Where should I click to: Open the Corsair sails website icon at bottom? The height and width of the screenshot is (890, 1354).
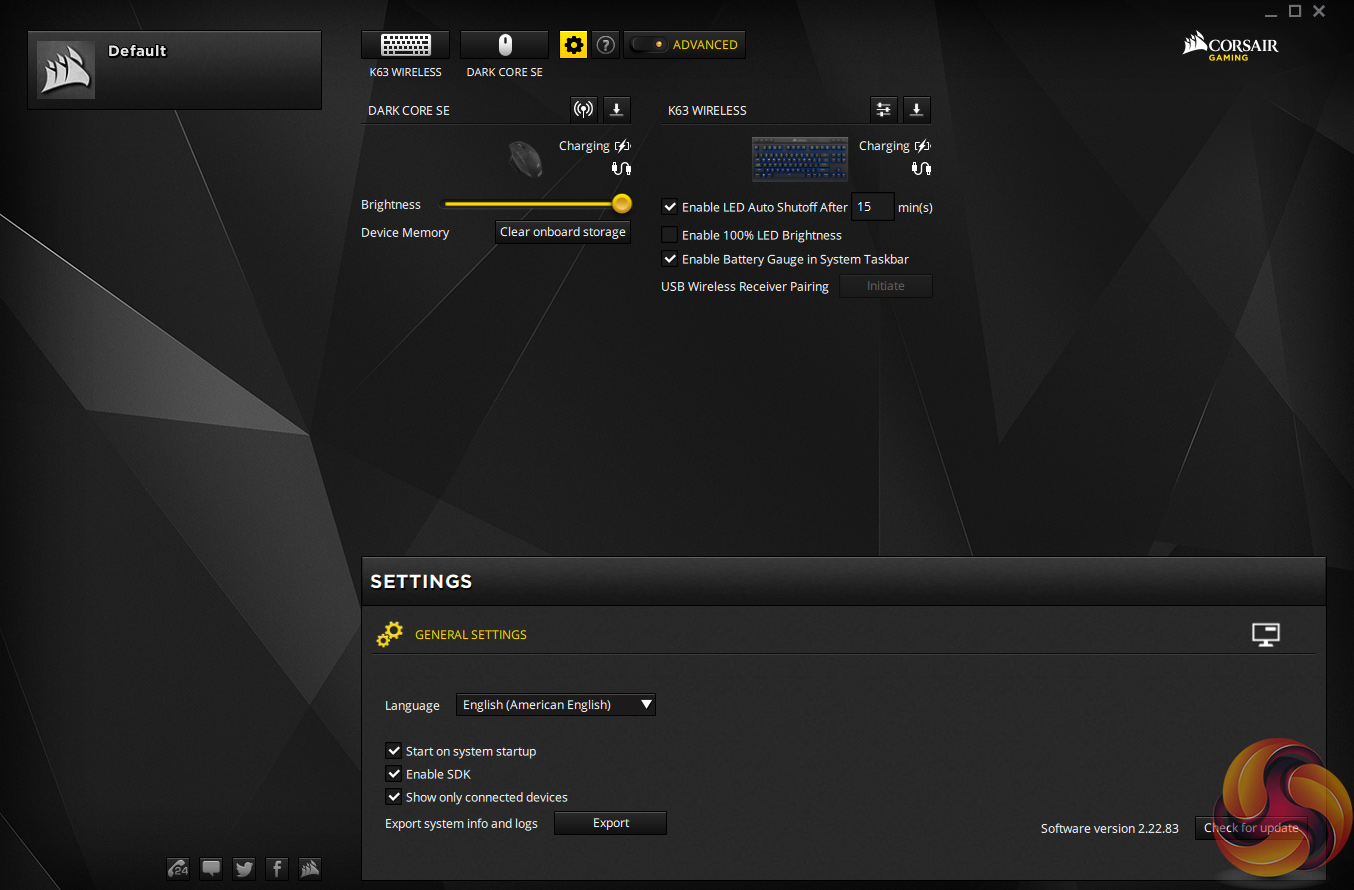(310, 868)
